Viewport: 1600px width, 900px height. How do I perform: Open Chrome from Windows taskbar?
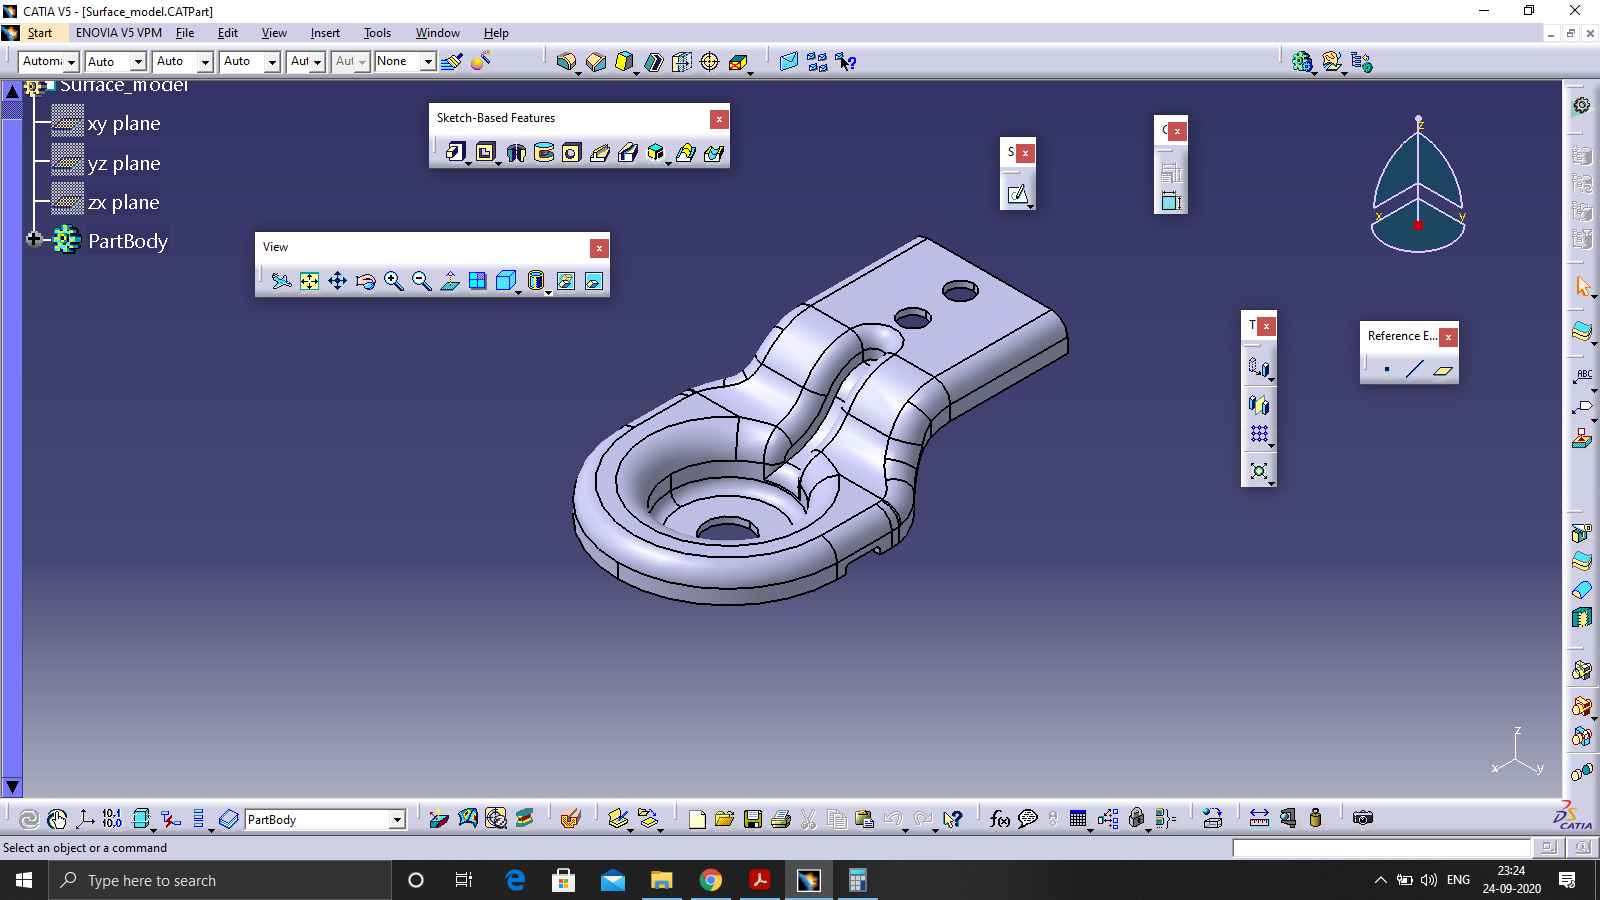pyautogui.click(x=711, y=880)
